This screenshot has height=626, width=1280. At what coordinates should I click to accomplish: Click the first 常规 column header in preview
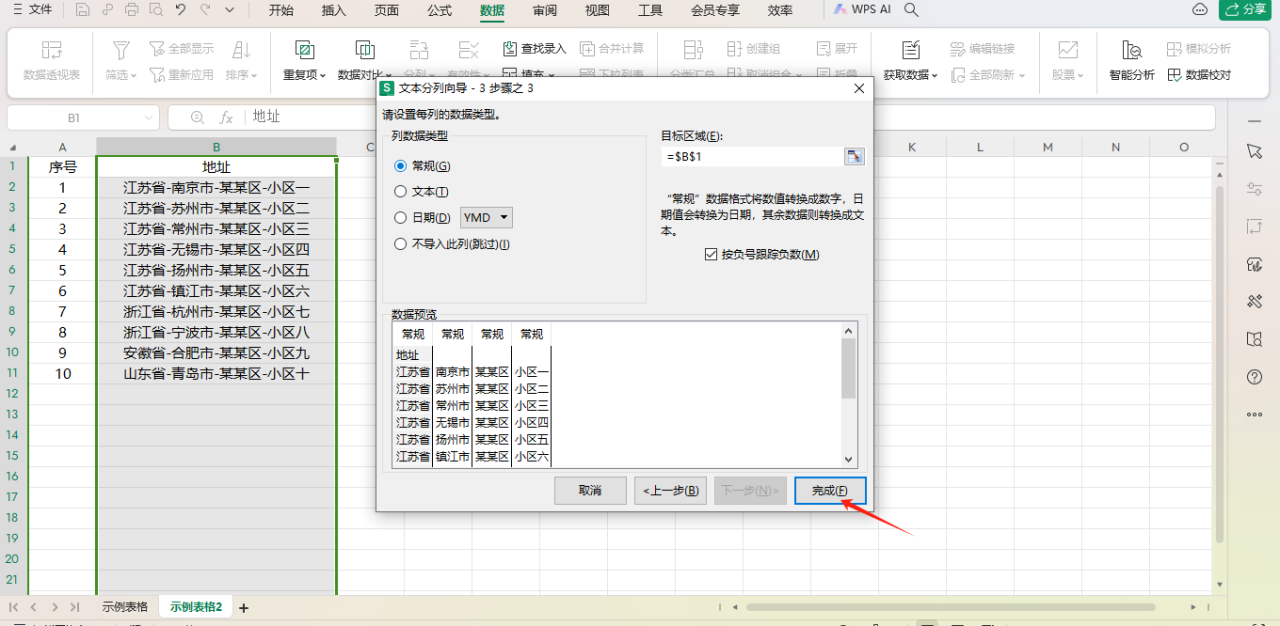[413, 334]
